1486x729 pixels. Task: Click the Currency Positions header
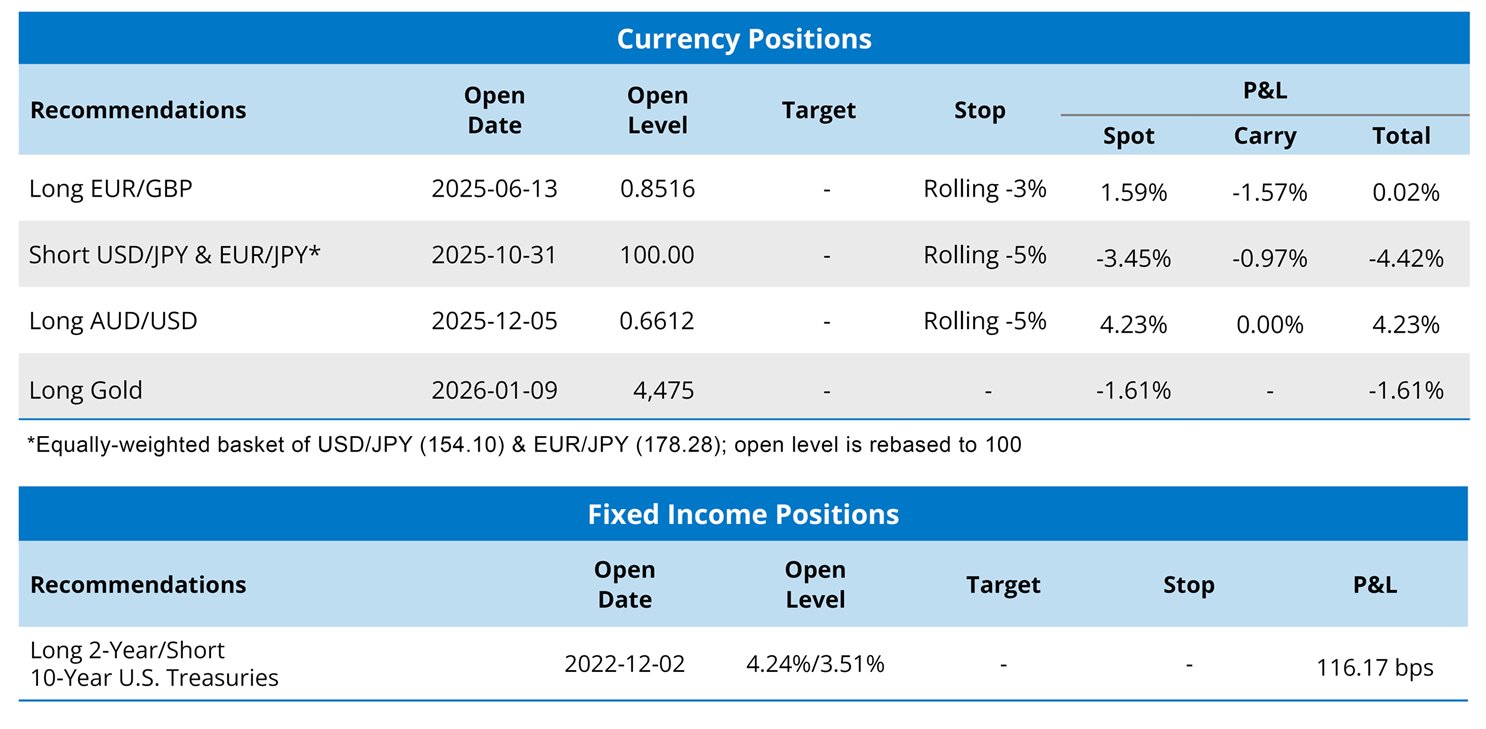pos(743,39)
